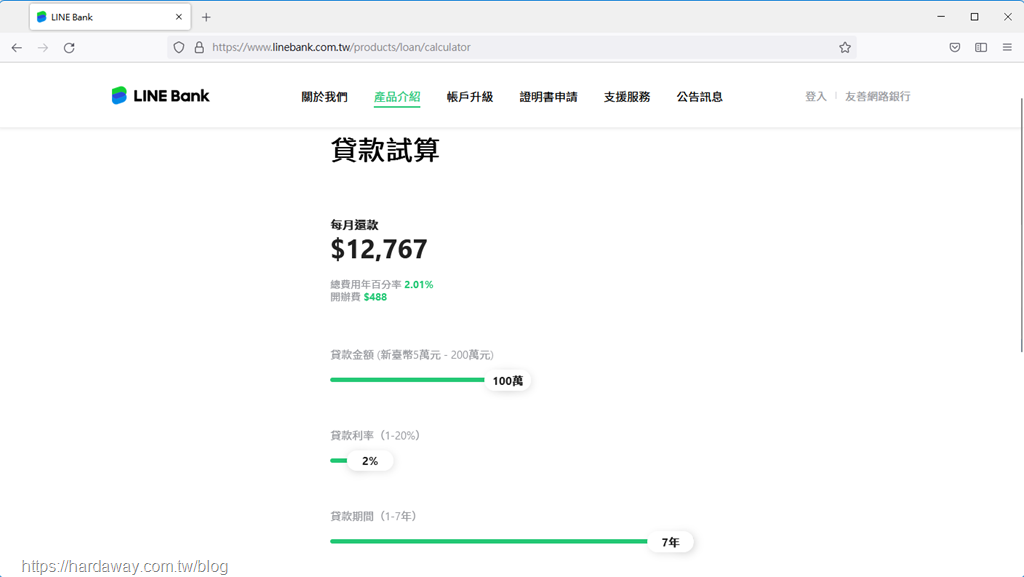The height and width of the screenshot is (577, 1024).
Task: Bookmark this page with the star
Action: [x=845, y=48]
